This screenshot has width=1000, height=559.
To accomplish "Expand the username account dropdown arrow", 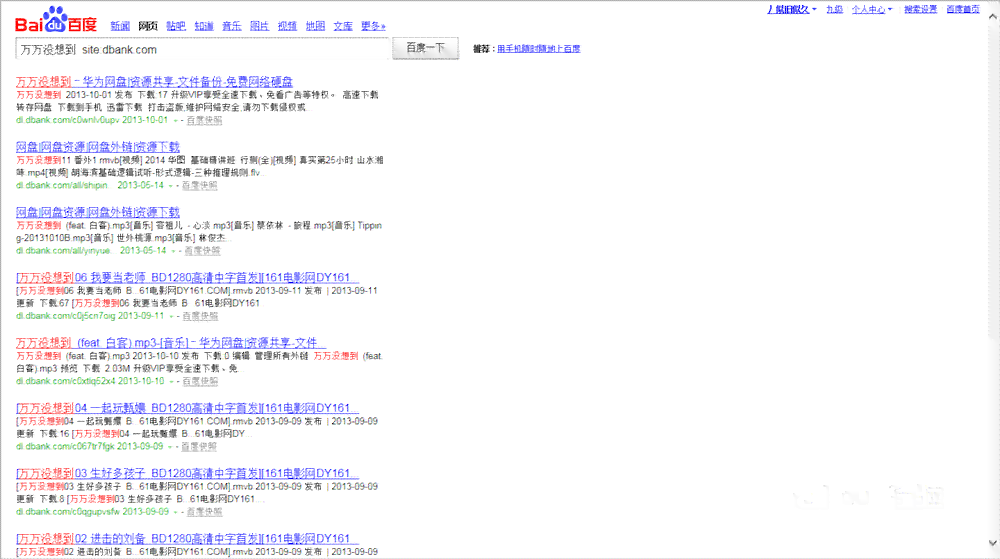I will (814, 10).
